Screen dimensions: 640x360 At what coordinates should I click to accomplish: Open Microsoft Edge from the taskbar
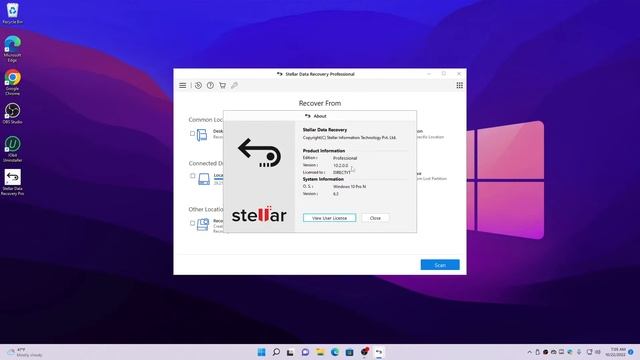tap(335, 352)
